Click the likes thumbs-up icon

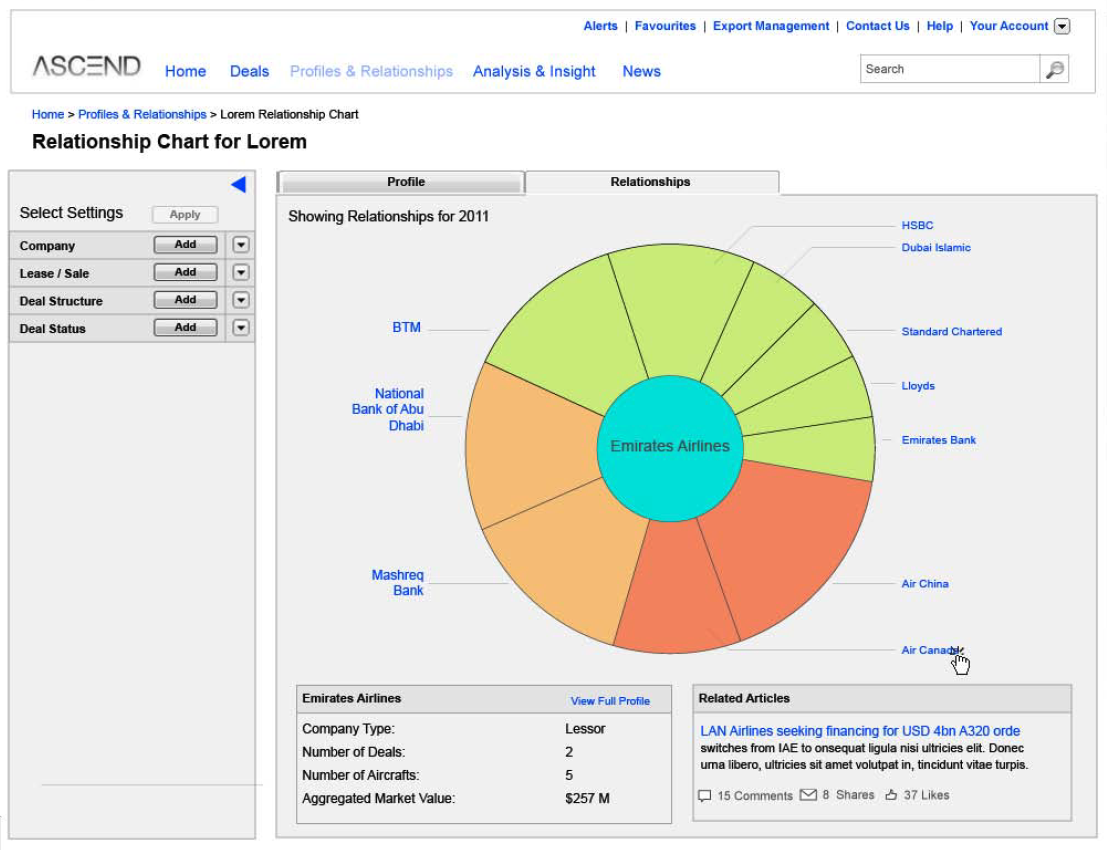tap(892, 795)
